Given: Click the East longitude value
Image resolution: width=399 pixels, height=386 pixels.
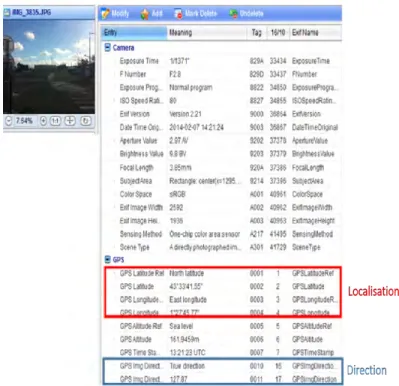Looking at the screenshot, I should tap(188, 299).
